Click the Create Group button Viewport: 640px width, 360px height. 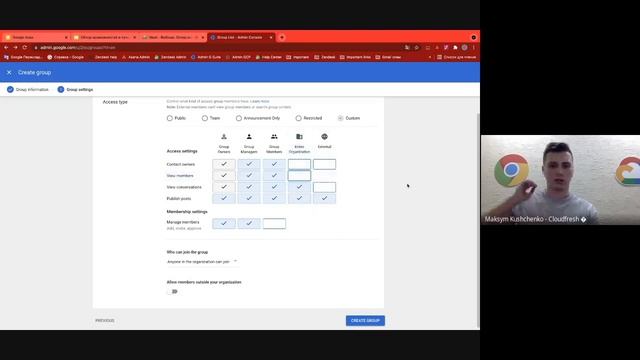click(365, 320)
